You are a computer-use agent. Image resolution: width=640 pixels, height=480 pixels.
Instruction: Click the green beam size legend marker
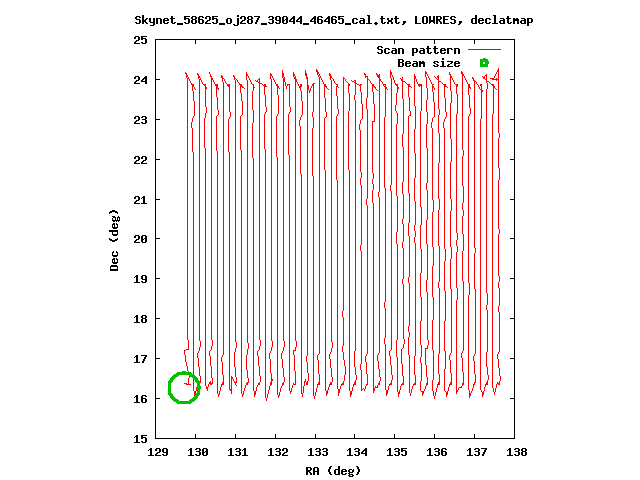tap(484, 63)
